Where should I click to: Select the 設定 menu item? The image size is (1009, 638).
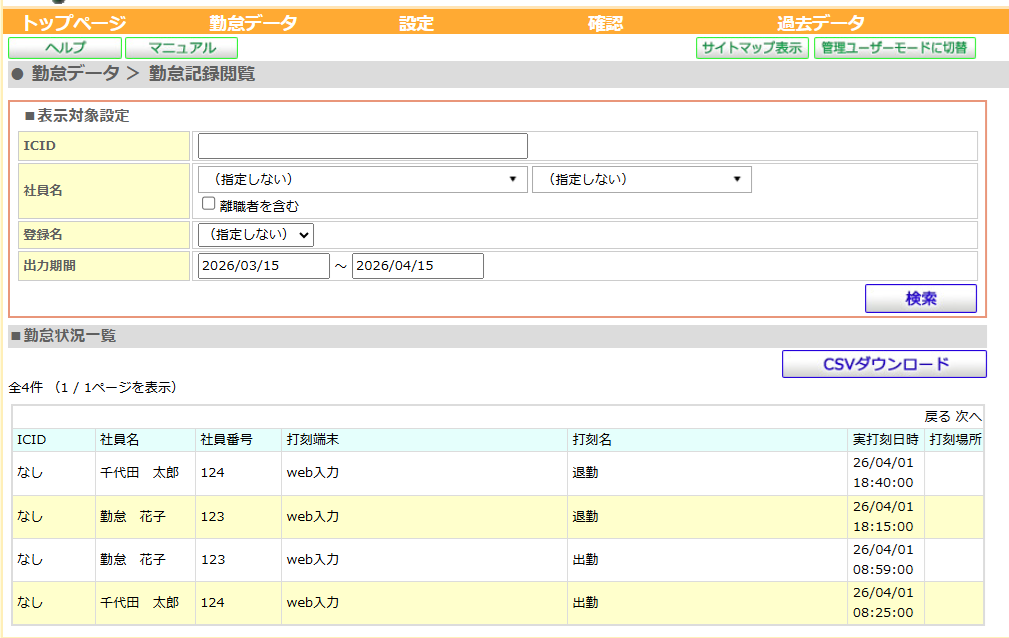tap(416, 24)
